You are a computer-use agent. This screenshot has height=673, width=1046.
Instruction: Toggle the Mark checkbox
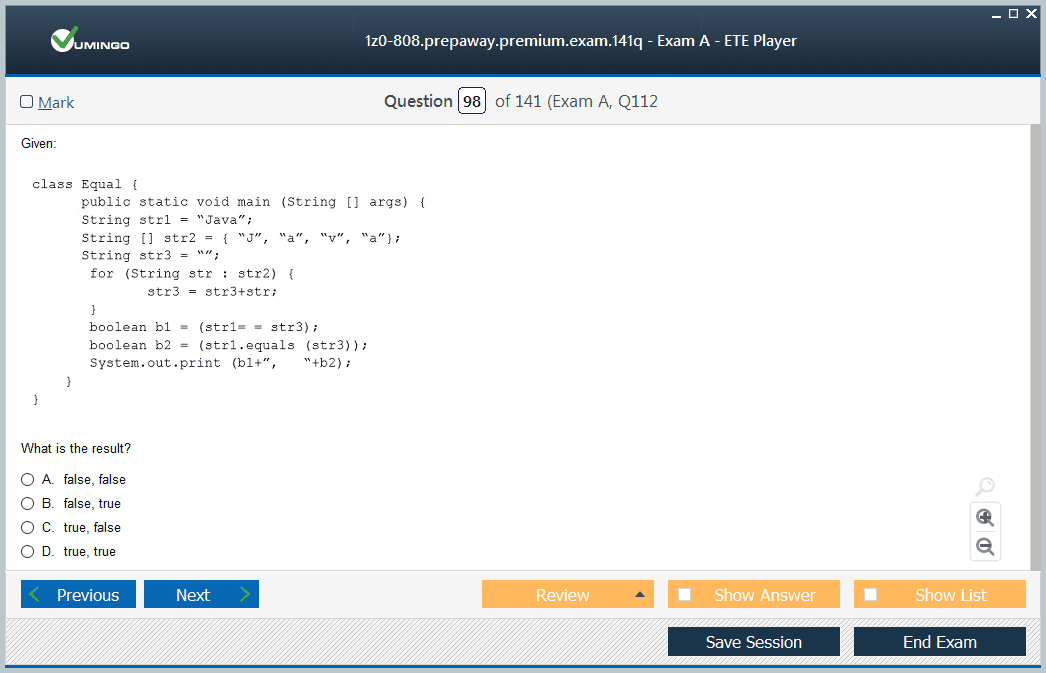(x=27, y=102)
